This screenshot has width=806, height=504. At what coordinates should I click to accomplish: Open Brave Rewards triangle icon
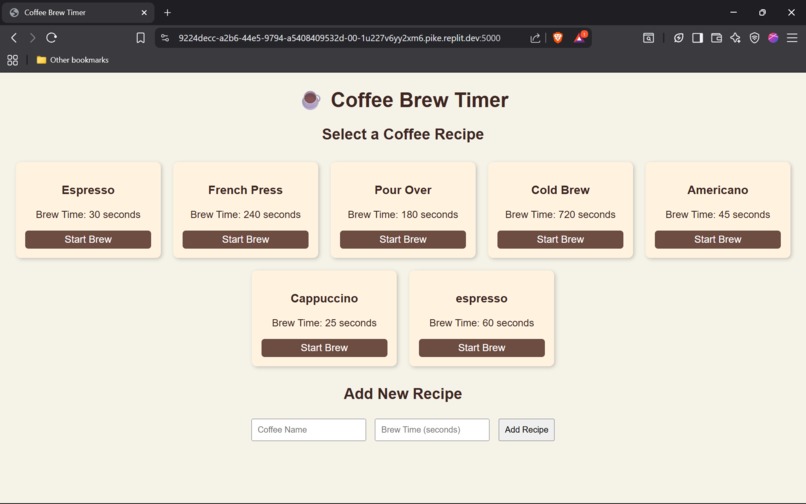pos(580,37)
